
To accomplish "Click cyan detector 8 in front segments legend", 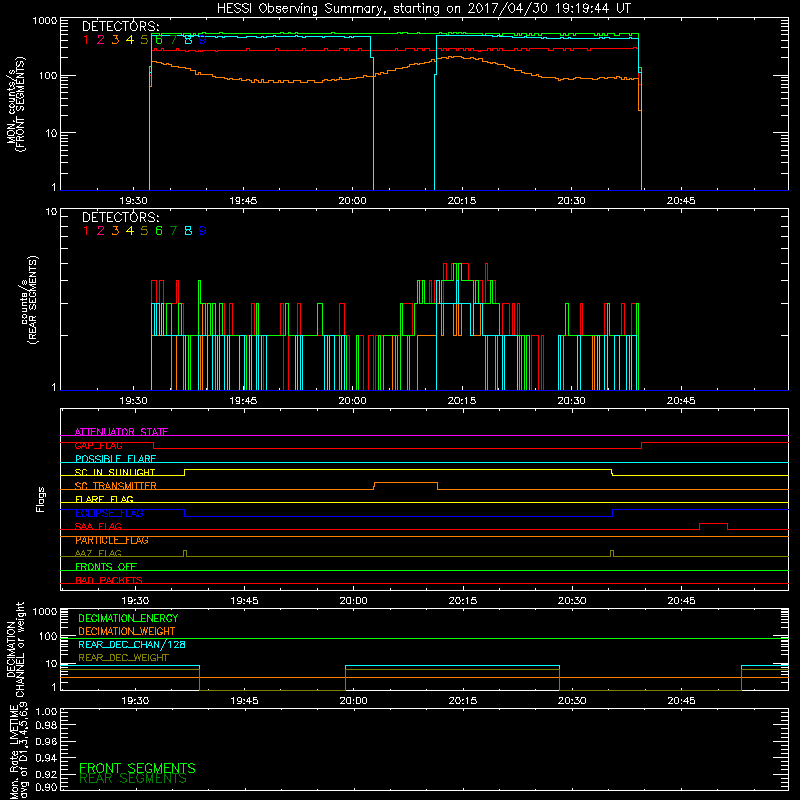I will tap(188, 40).
